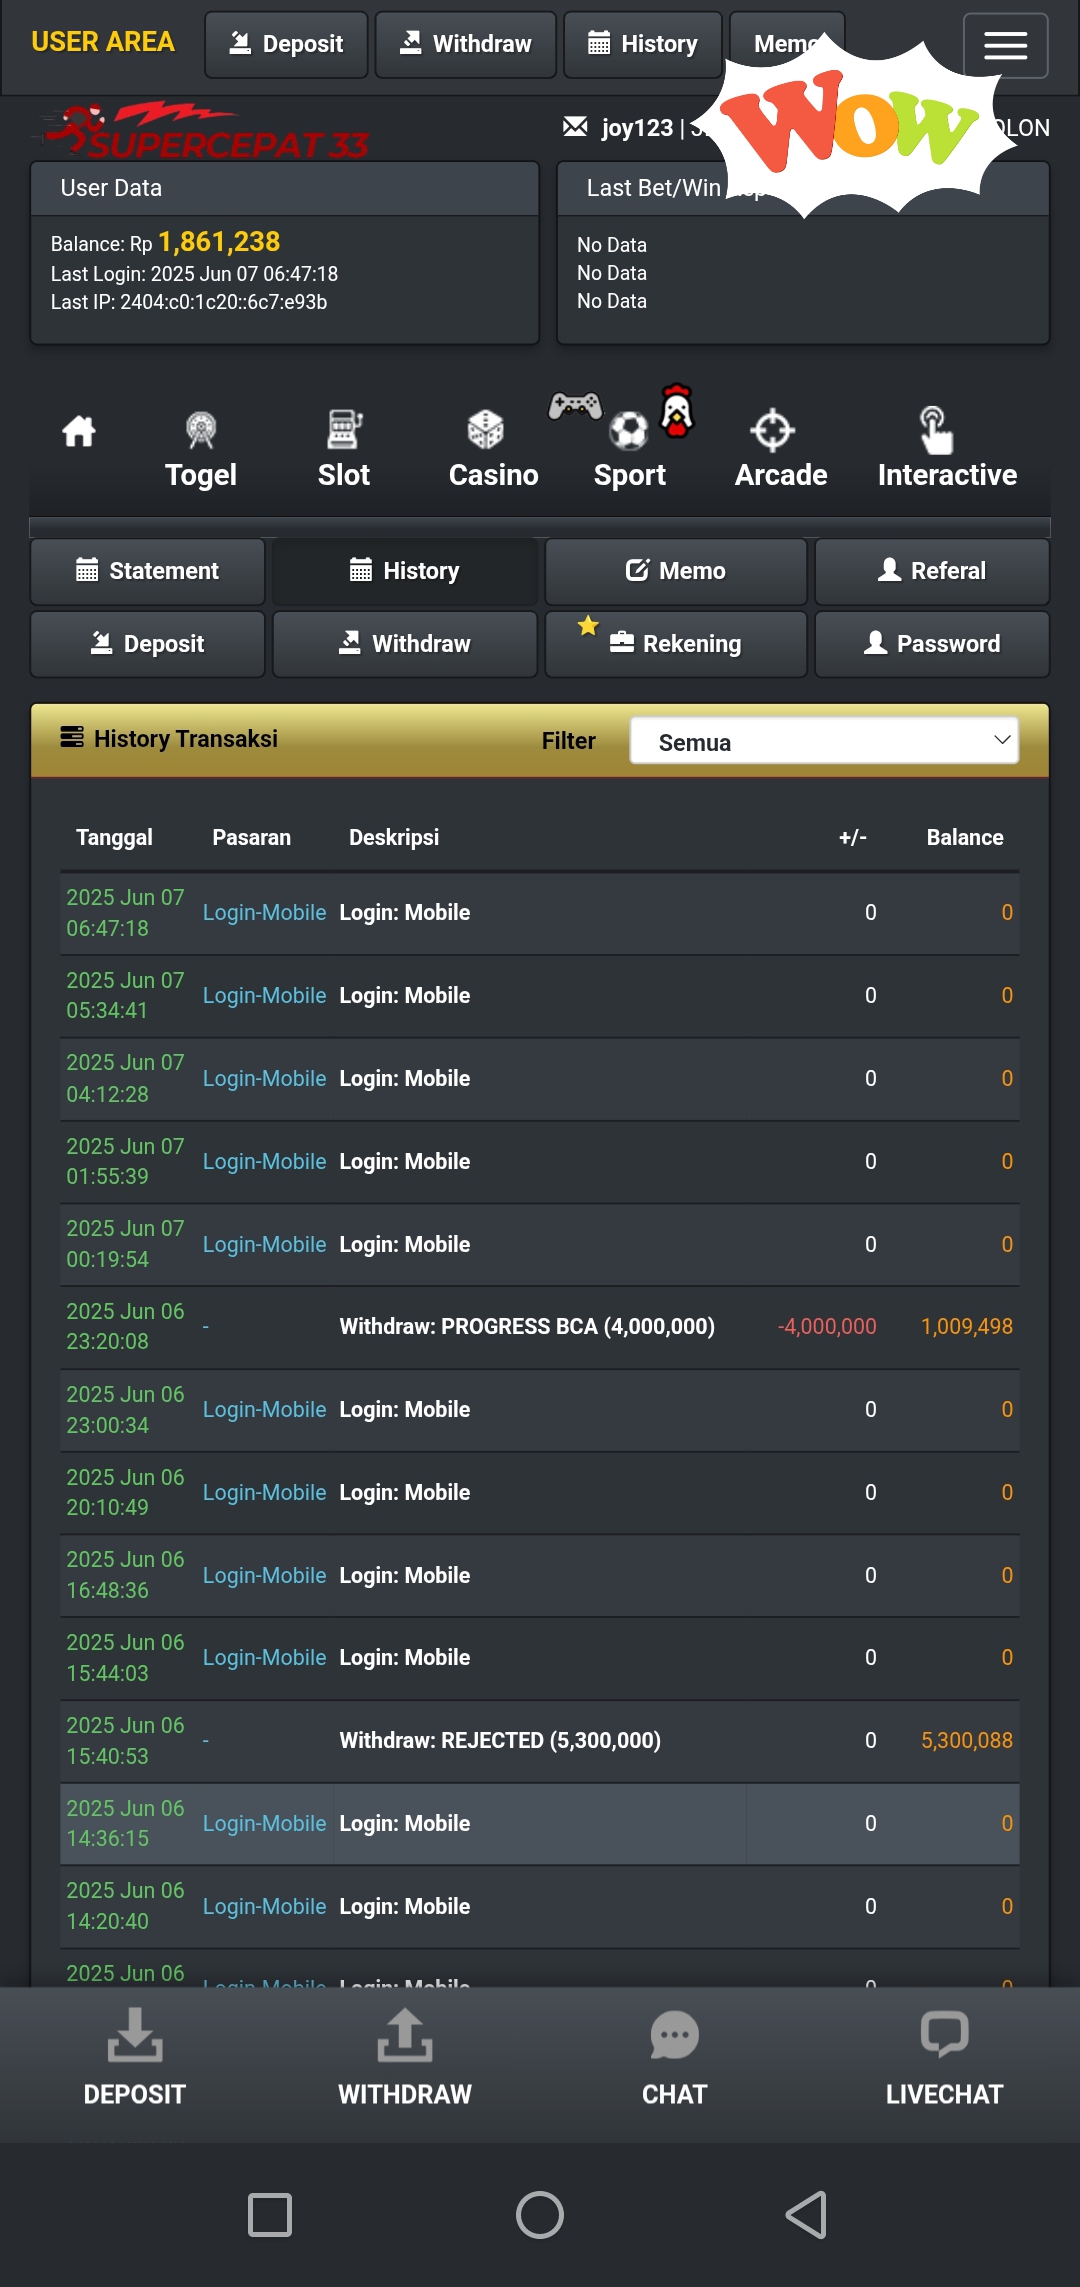Screen dimensions: 1080x2287
Task: Tap the home icon in game navigation
Action: (x=79, y=432)
